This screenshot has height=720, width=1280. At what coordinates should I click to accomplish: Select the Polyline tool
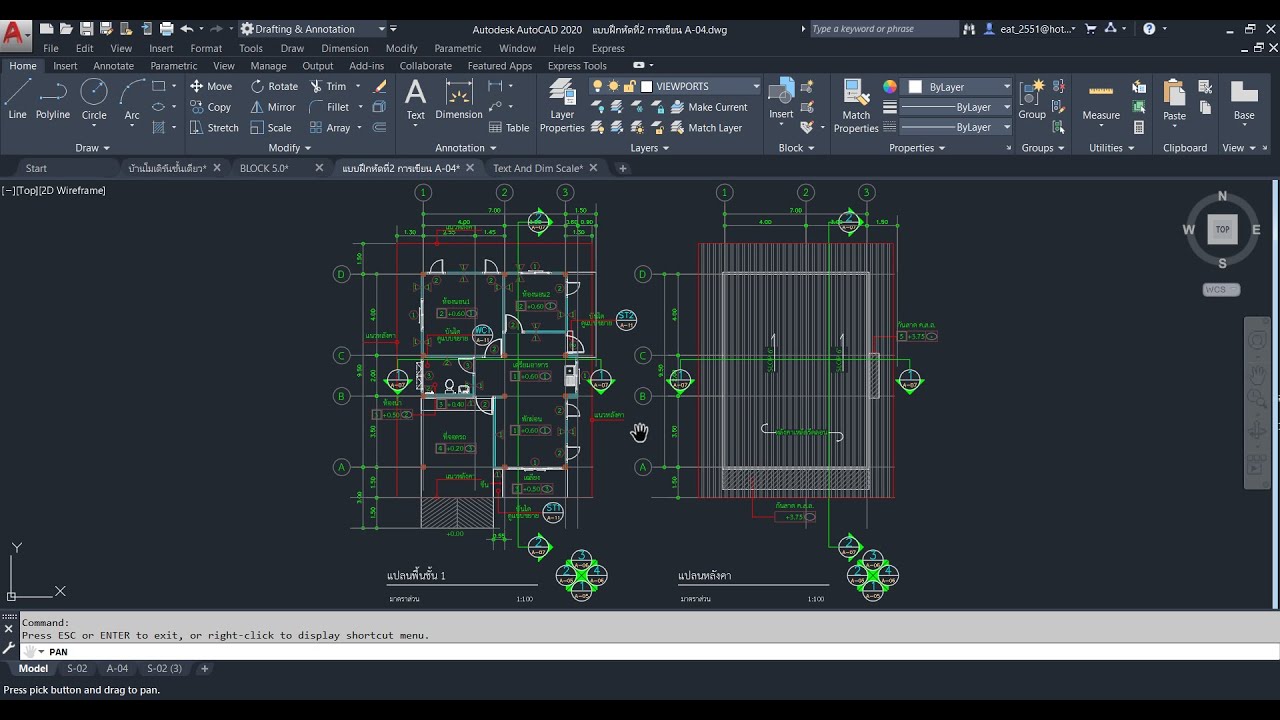53,100
